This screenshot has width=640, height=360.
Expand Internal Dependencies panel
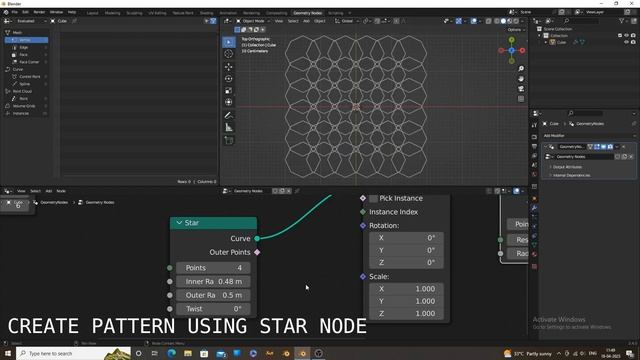coord(571,175)
